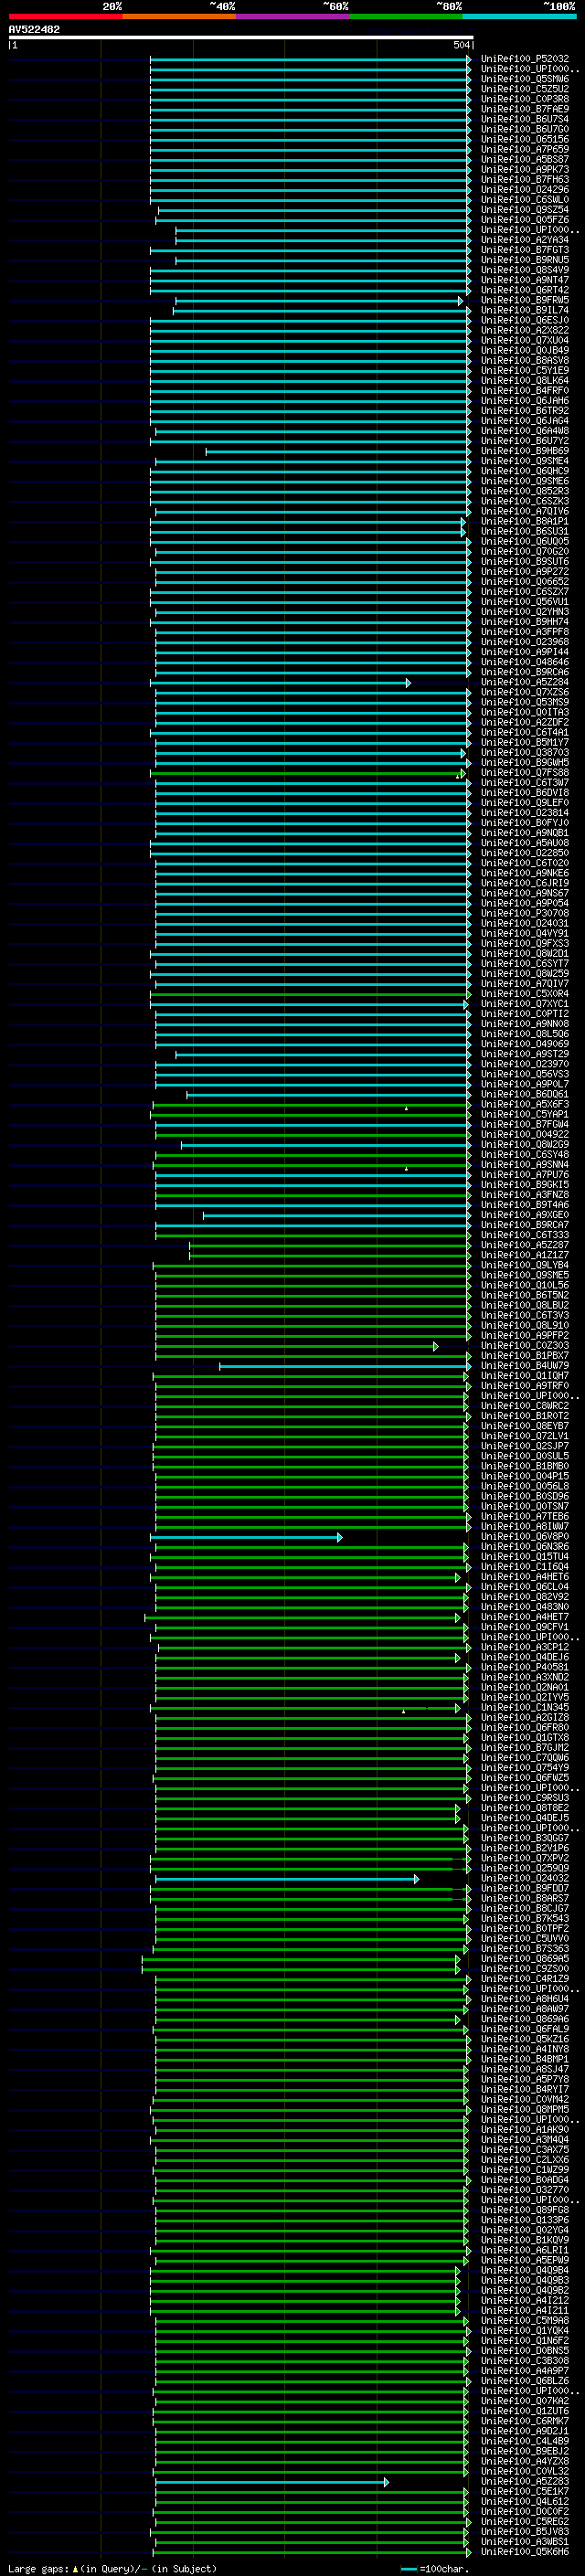The width and height of the screenshot is (585, 2576).
Task: Select hit label UniRef100_B4FRF0
Action: coord(525,390)
